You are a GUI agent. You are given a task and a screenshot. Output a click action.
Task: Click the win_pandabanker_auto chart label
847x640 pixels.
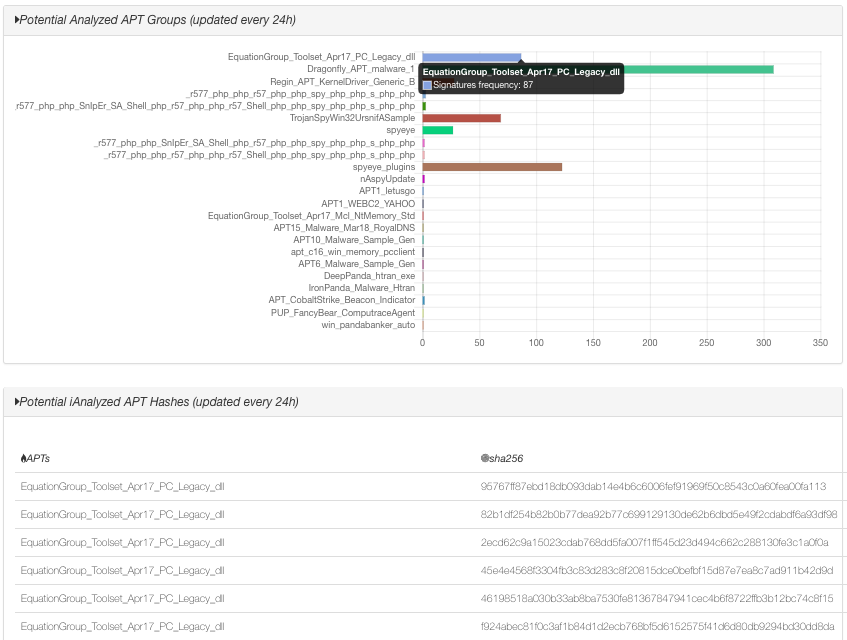(368, 325)
